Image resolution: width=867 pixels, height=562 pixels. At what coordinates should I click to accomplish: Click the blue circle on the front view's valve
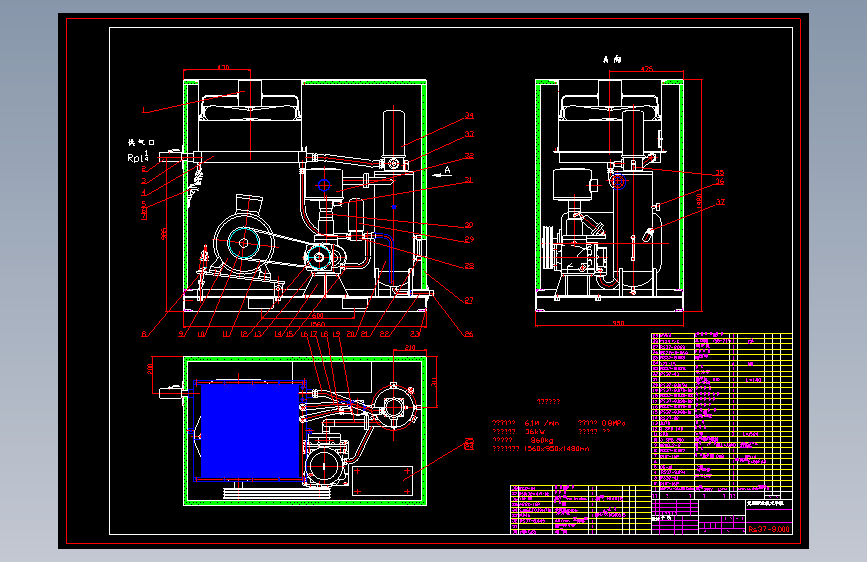tap(324, 185)
